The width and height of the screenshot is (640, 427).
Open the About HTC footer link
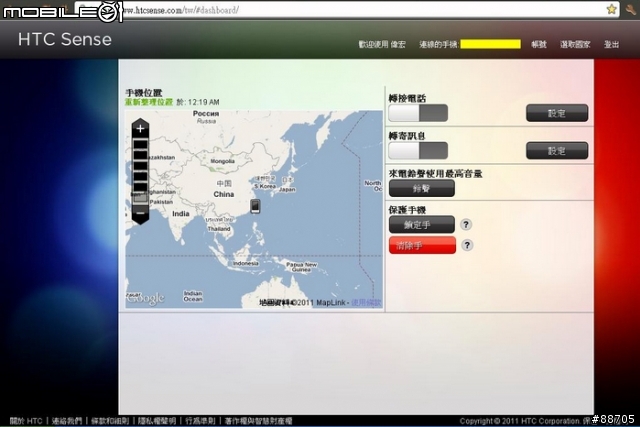26,421
